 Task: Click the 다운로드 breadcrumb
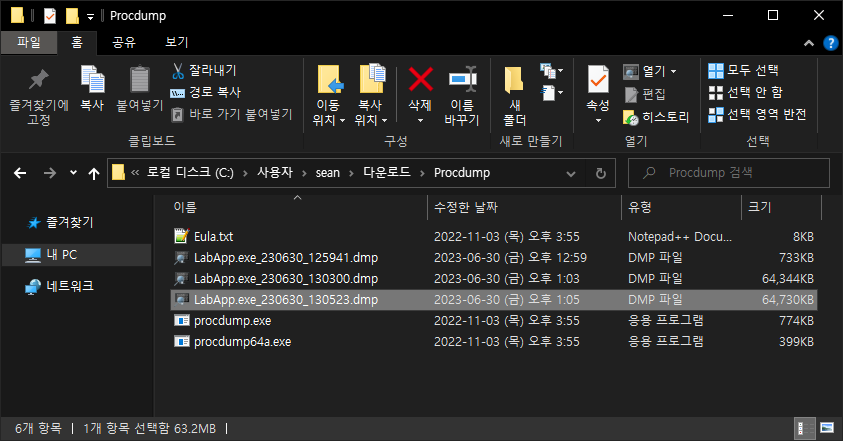click(x=387, y=173)
